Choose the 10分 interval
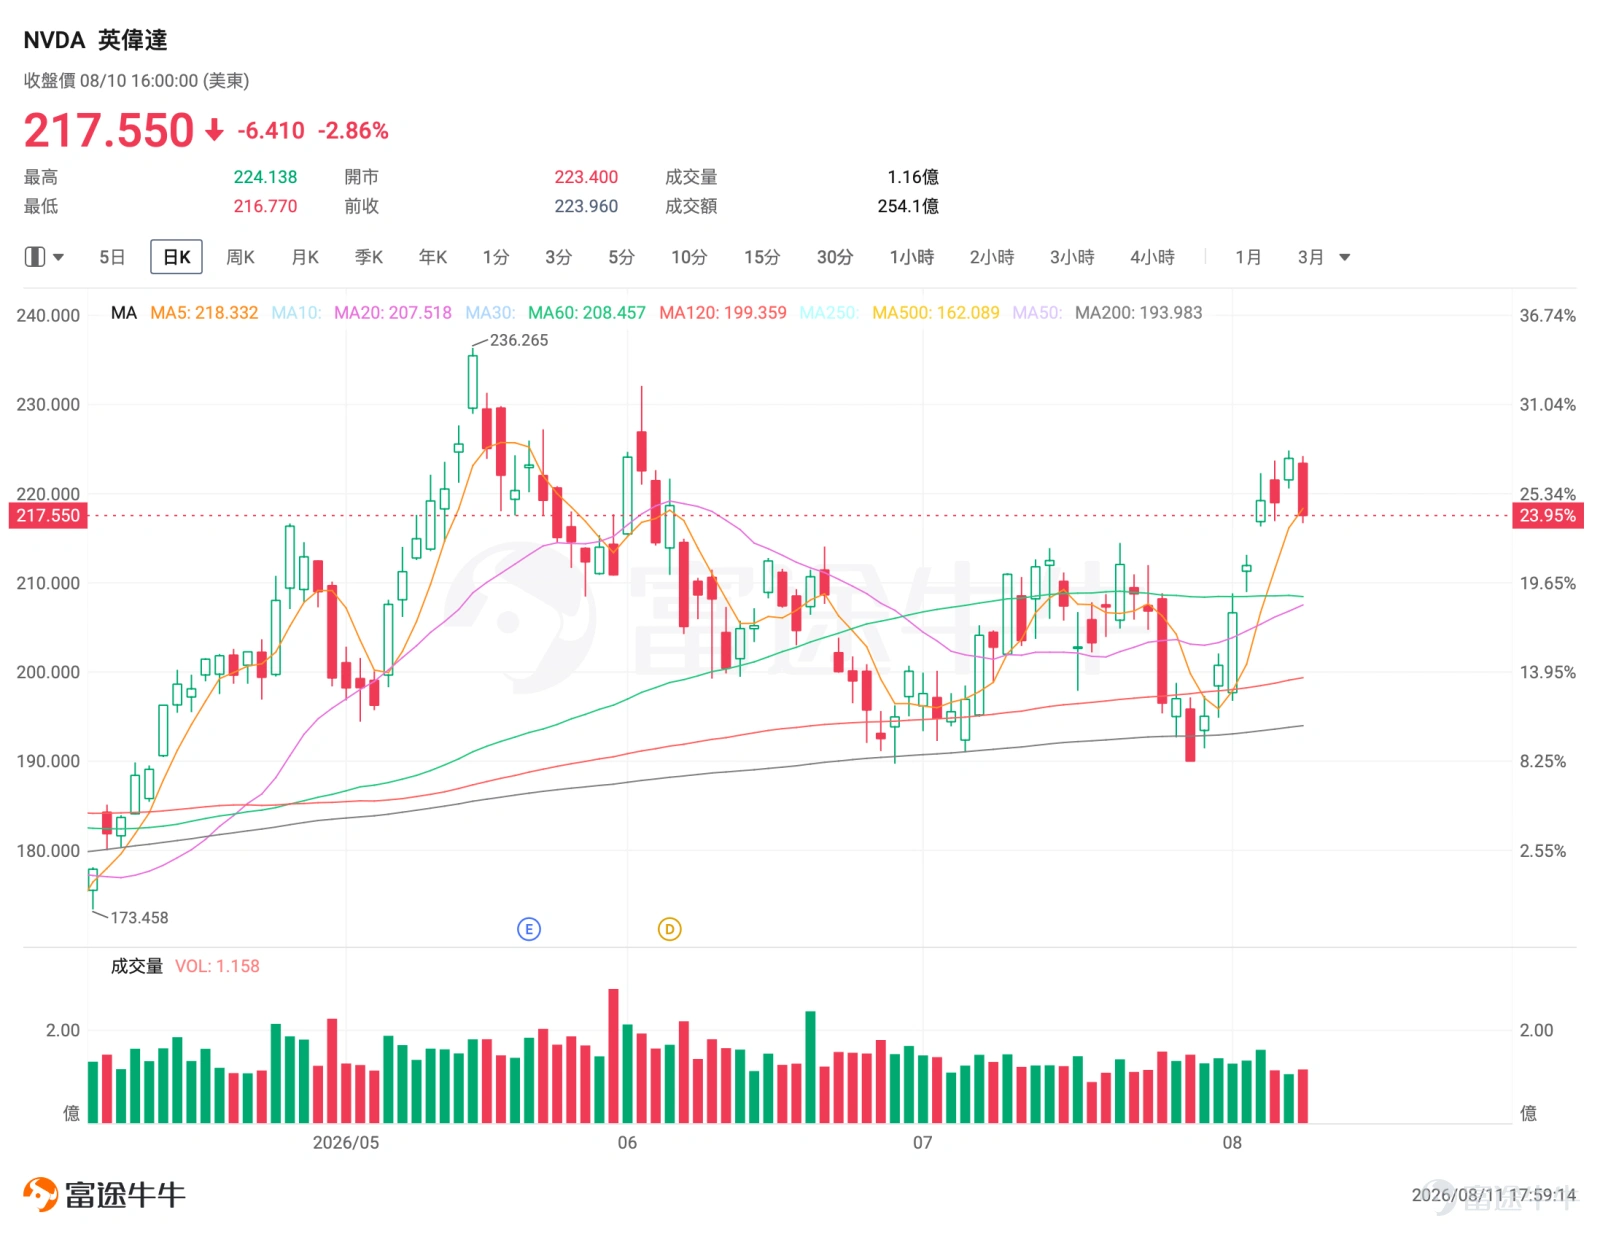This screenshot has width=1600, height=1234. [689, 257]
